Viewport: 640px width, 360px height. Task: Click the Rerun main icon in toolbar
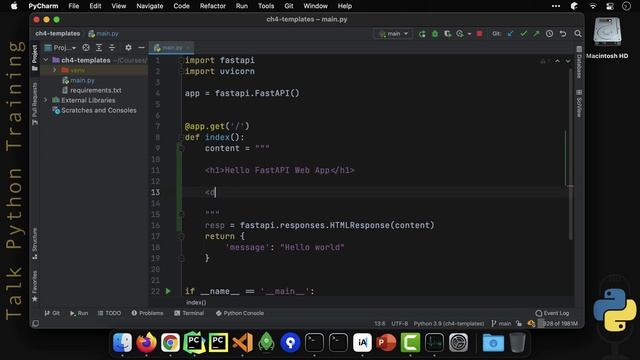pyautogui.click(x=422, y=34)
